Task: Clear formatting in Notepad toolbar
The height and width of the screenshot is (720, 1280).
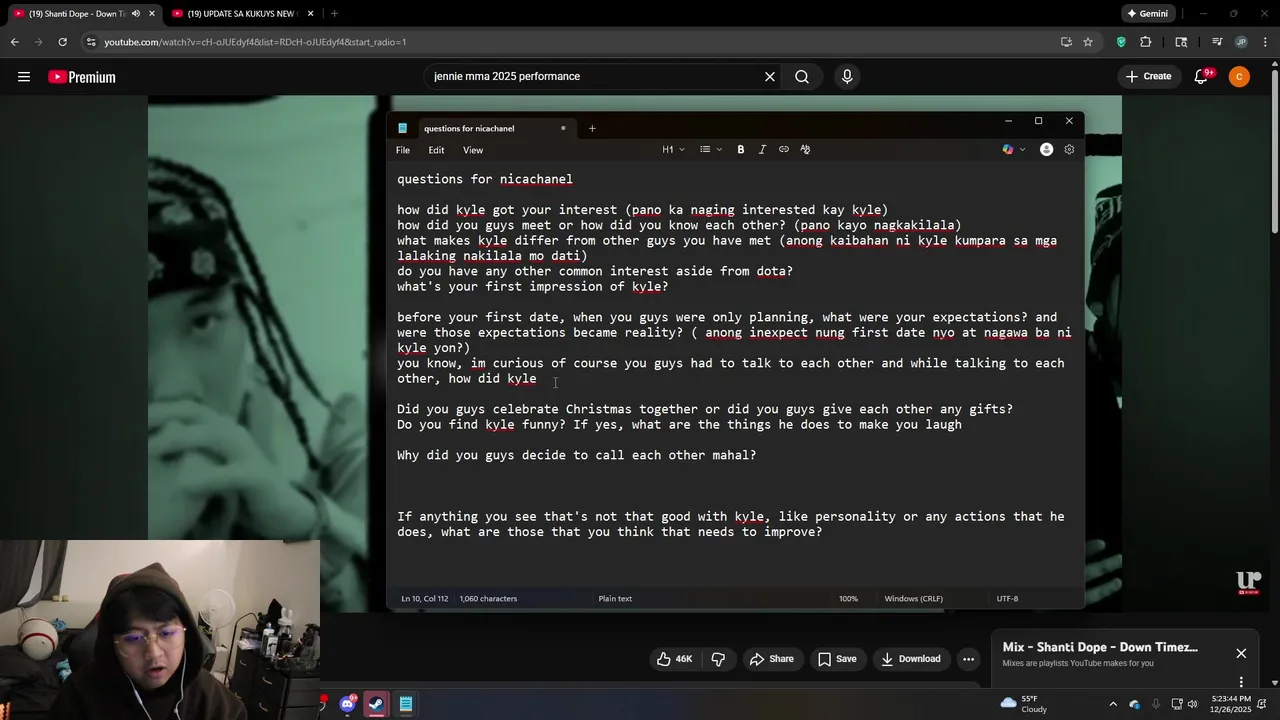Action: [805, 150]
